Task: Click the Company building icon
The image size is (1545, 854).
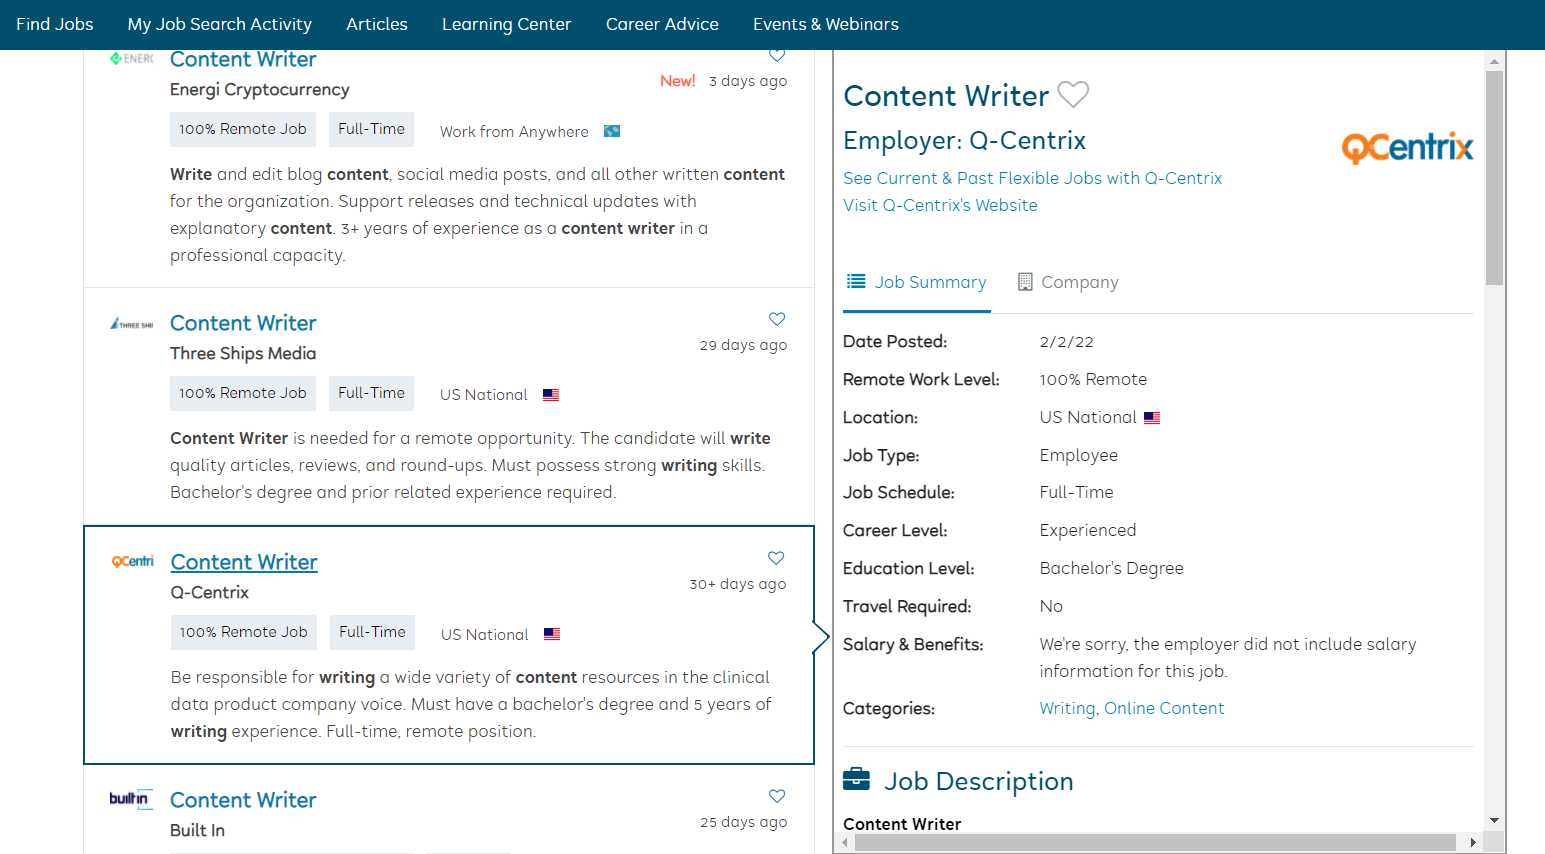Action: coord(1025,282)
